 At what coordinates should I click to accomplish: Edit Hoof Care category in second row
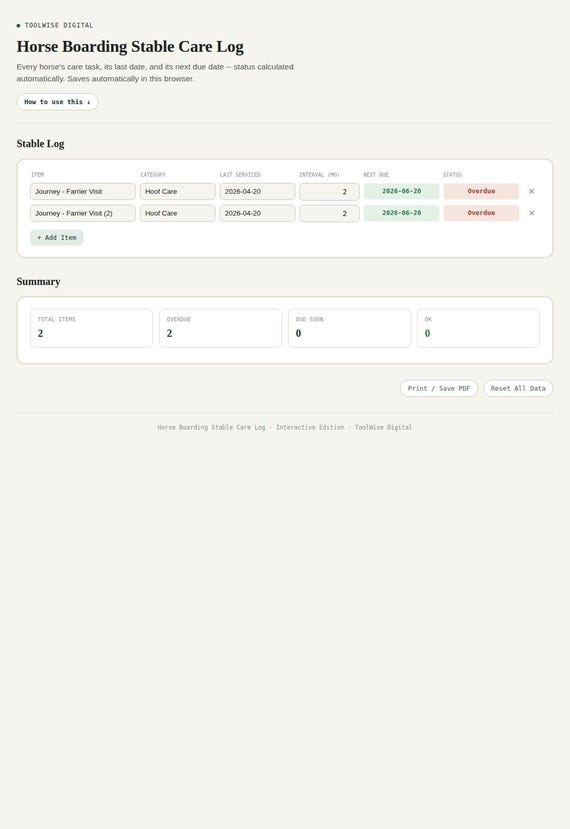tap(178, 213)
